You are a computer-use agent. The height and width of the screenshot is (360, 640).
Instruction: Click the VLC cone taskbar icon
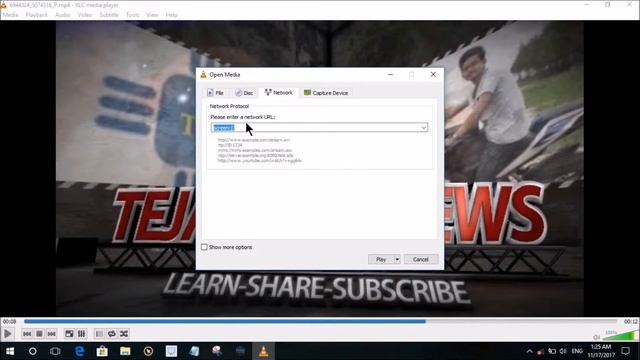[x=264, y=351]
